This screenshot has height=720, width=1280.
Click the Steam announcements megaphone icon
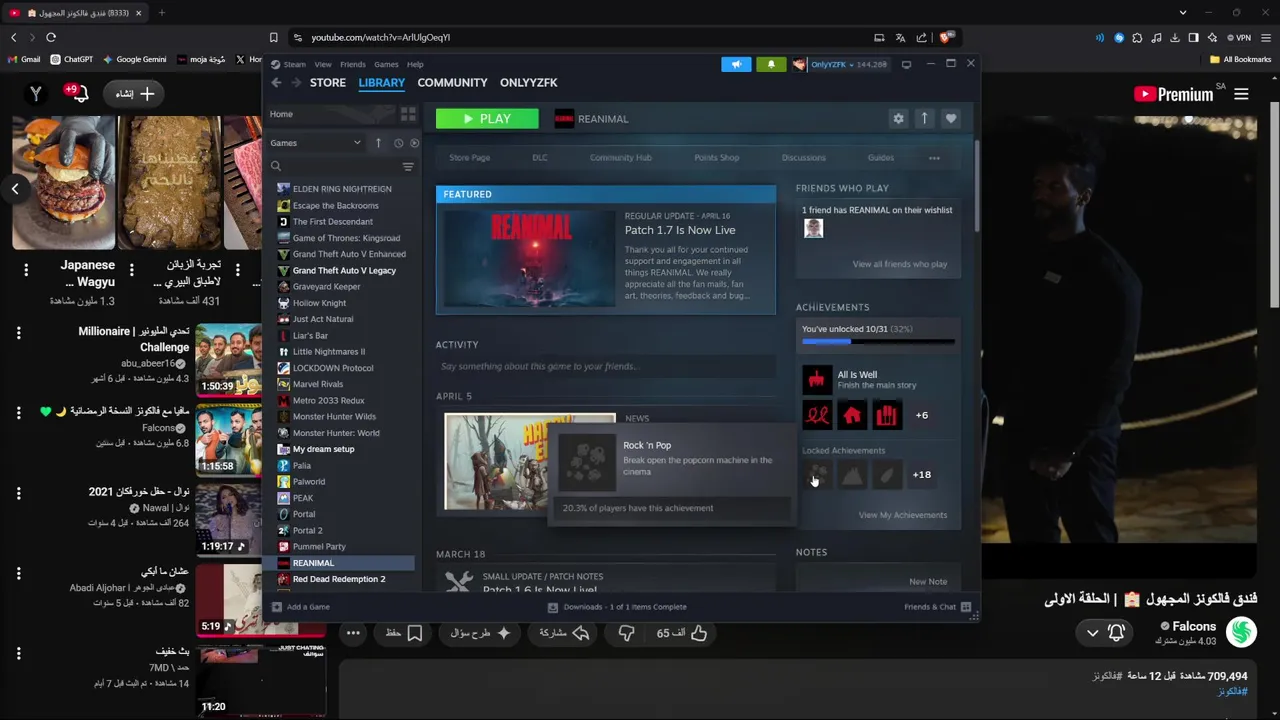(x=736, y=64)
